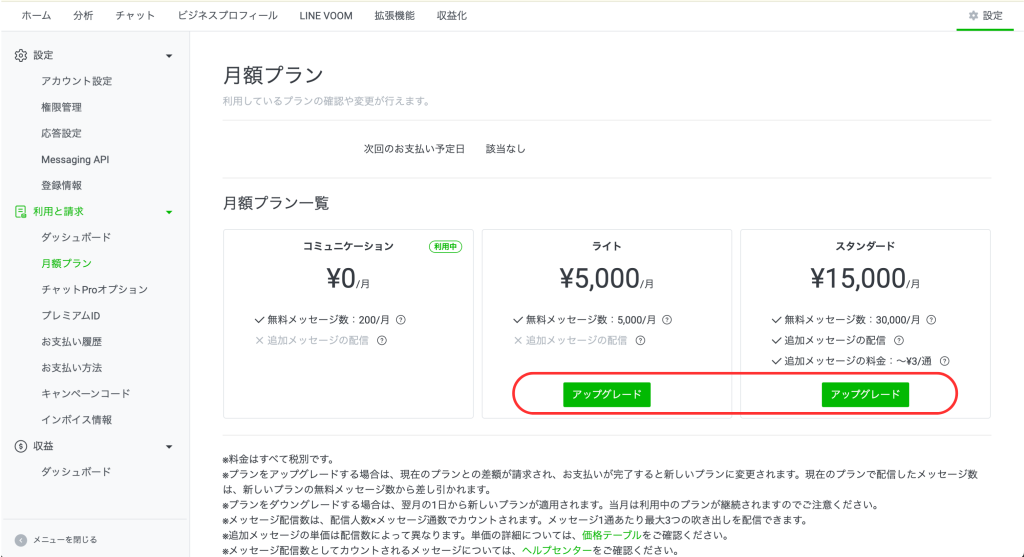Open Messaging API settings in sidebar
1024x557 pixels.
[x=75, y=159]
